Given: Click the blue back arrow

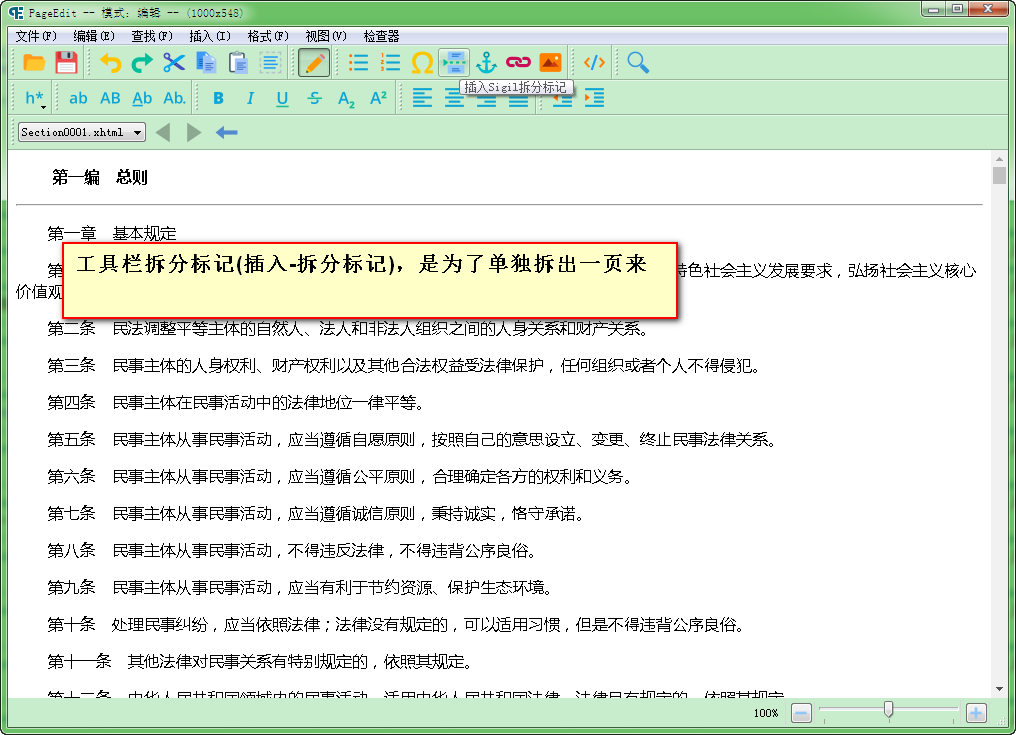Looking at the screenshot, I should click(226, 132).
